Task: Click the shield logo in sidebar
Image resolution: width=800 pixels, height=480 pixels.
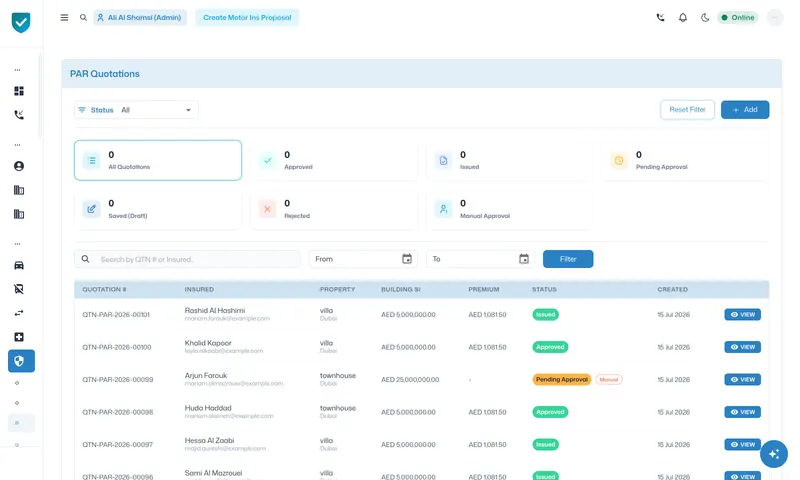Action: click(x=21, y=22)
